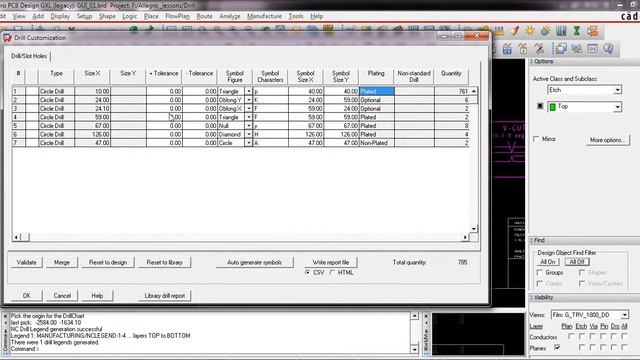640x360 pixels.
Task: Click the Size X value 126.00
Action: pyautogui.click(x=92, y=134)
